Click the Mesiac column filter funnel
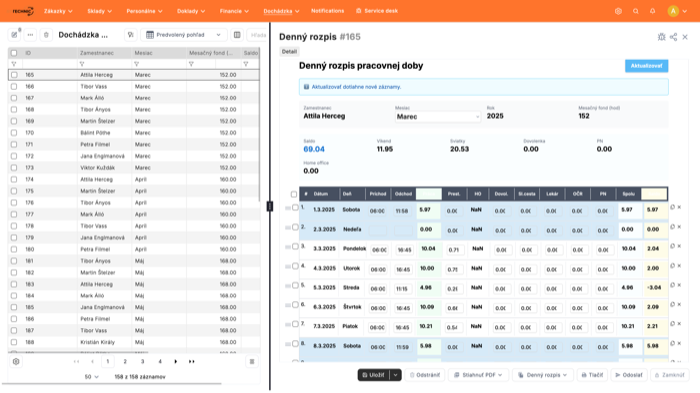 click(136, 64)
